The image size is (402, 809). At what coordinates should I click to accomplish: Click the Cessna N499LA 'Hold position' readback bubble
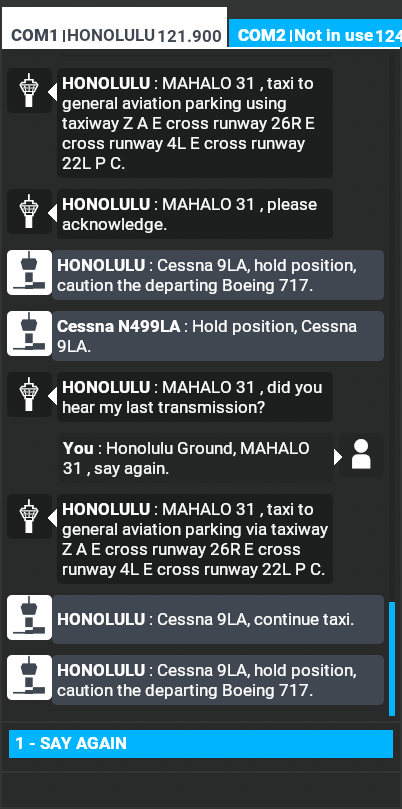(218, 336)
